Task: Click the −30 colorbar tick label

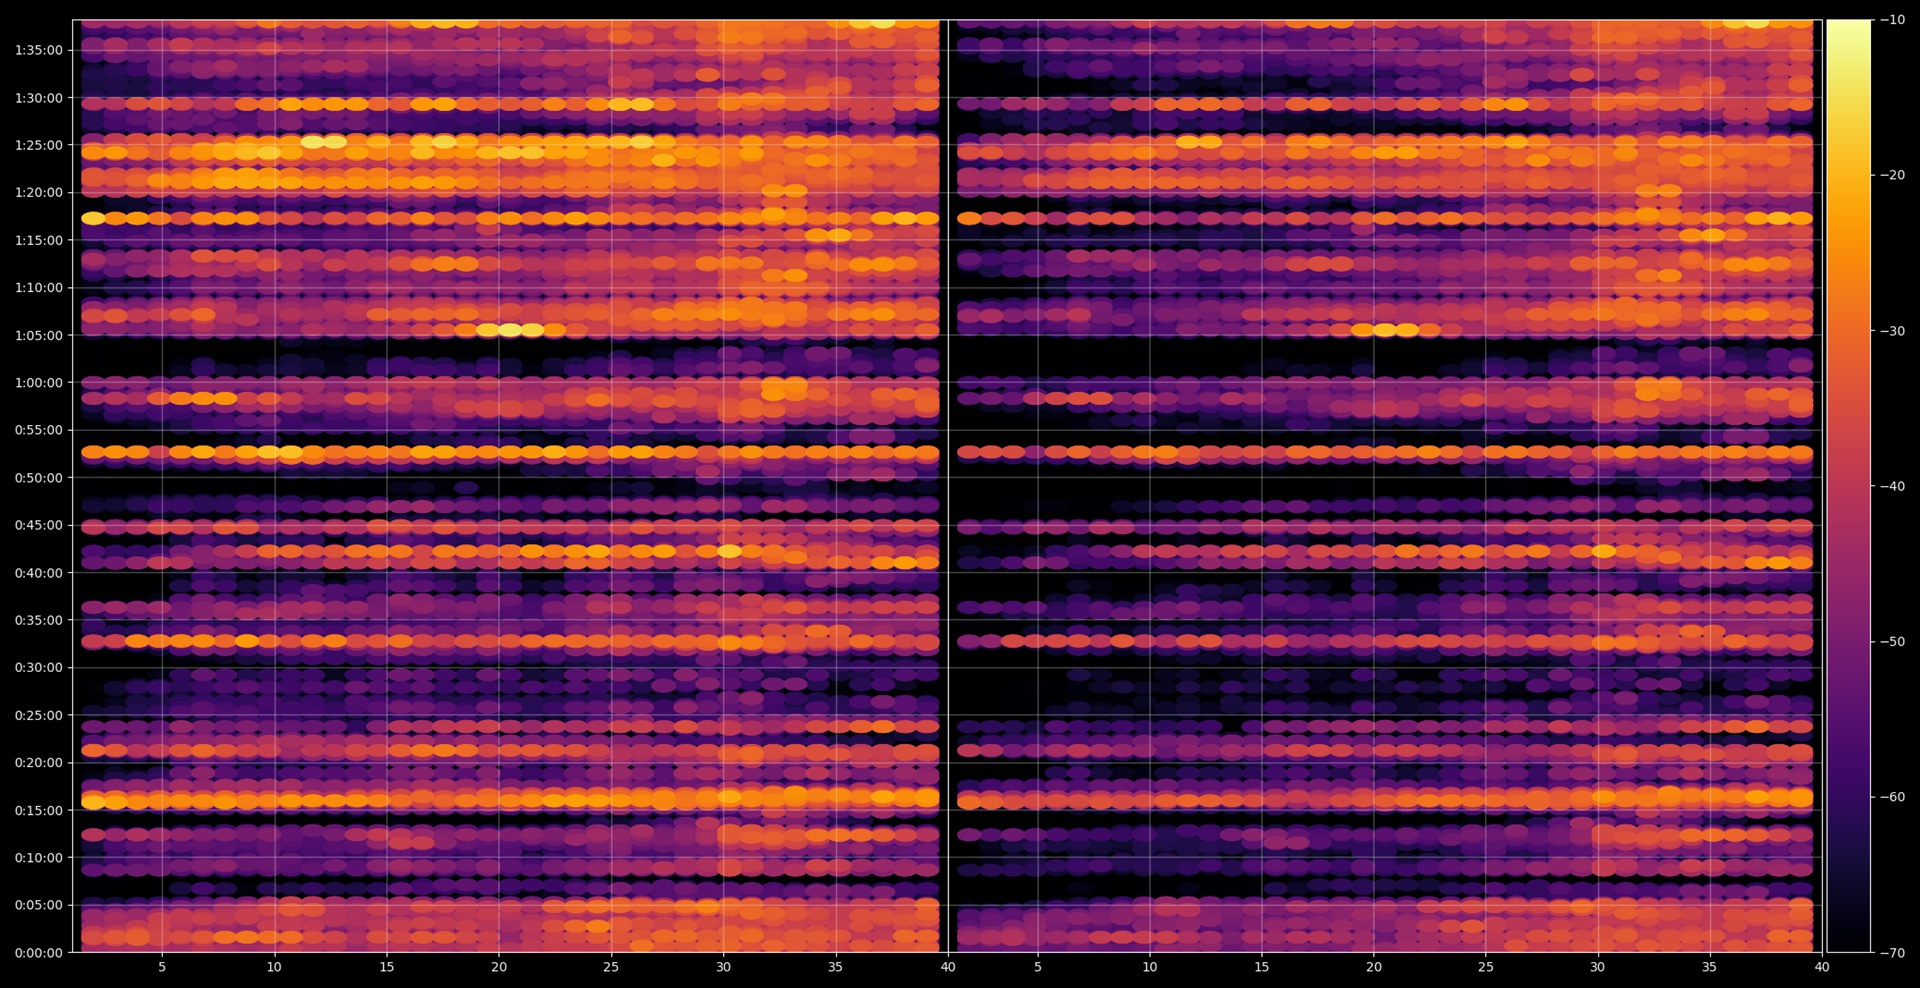Action: 1892,331
